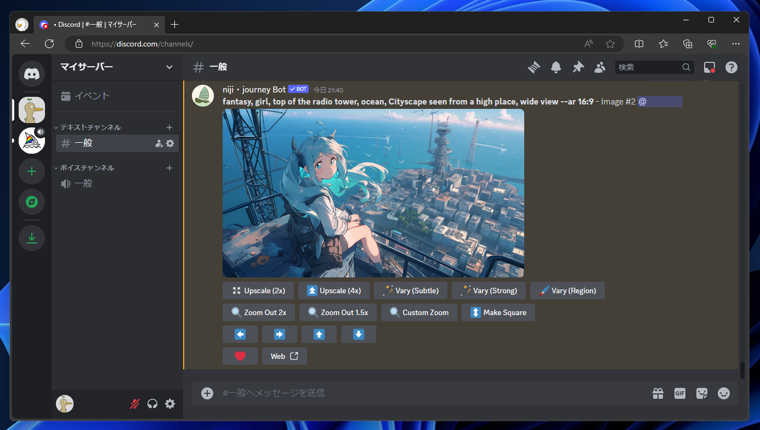Open the generated anime girl image
The width and height of the screenshot is (760, 430).
[x=373, y=193]
